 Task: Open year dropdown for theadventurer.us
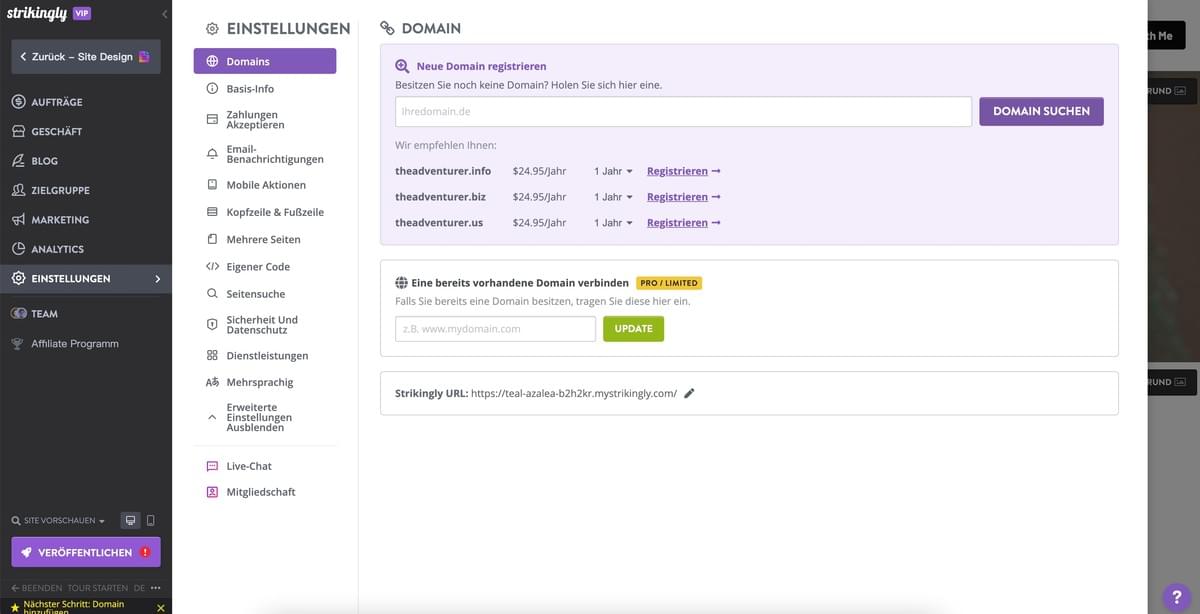click(x=613, y=223)
